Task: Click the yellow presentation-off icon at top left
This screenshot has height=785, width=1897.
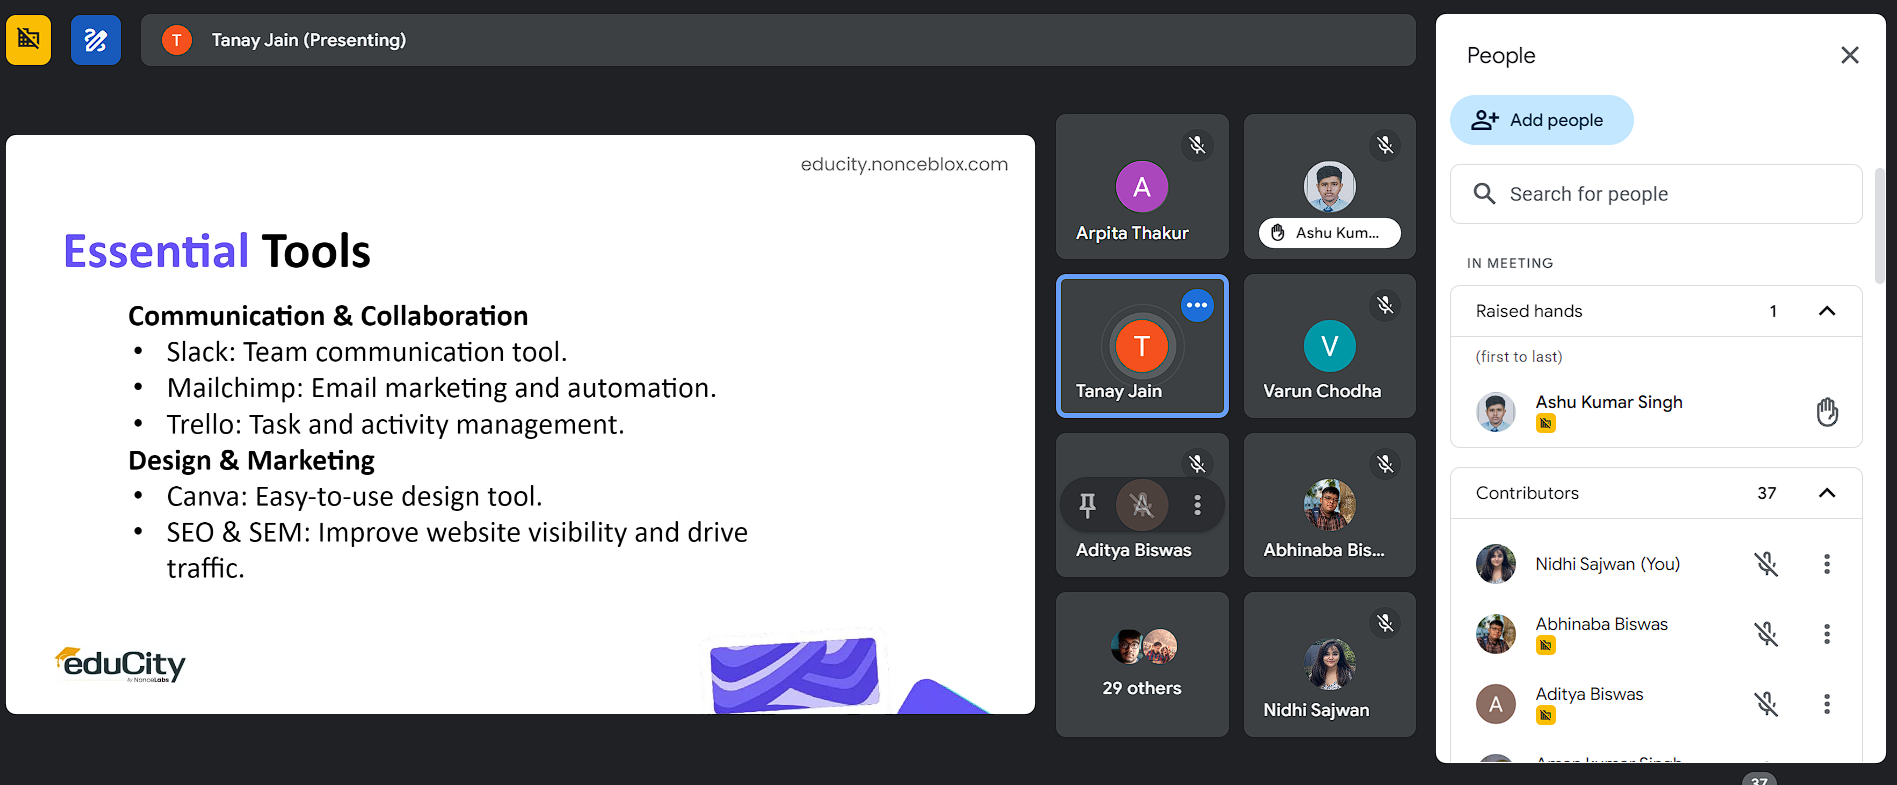Action: click(28, 40)
